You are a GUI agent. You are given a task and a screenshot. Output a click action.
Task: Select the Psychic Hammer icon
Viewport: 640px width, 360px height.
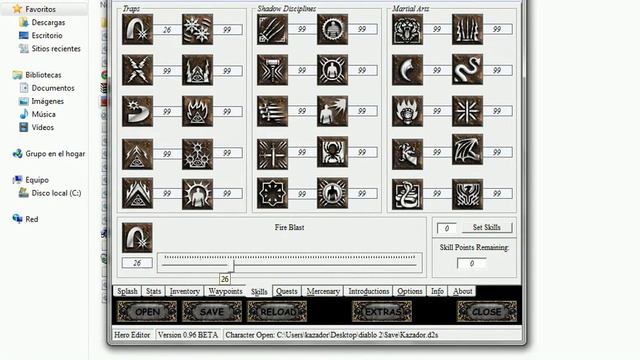(272, 70)
